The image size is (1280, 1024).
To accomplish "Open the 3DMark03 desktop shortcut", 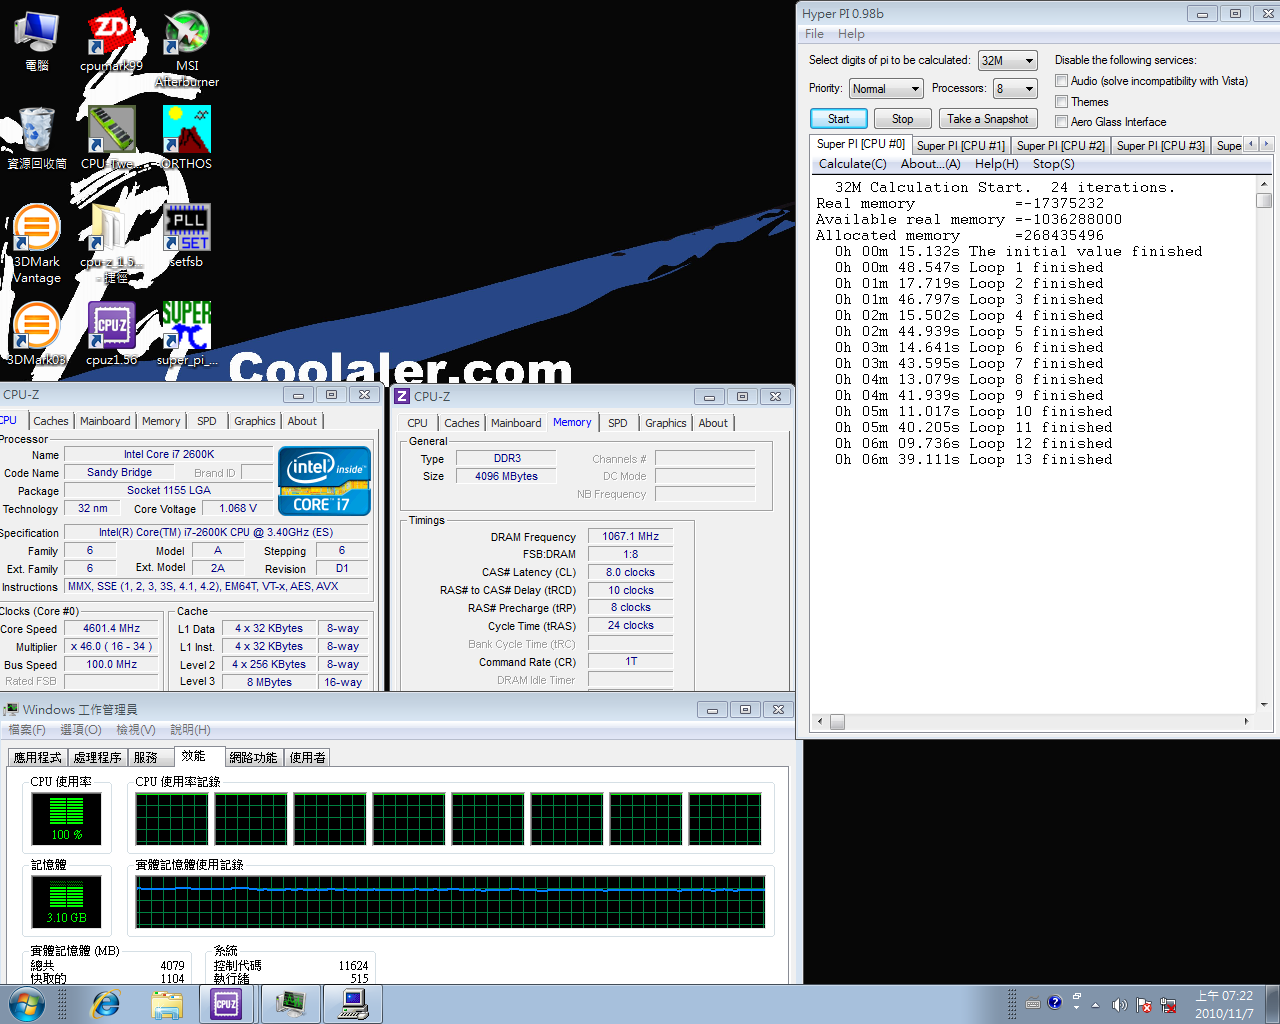I will pos(37,334).
